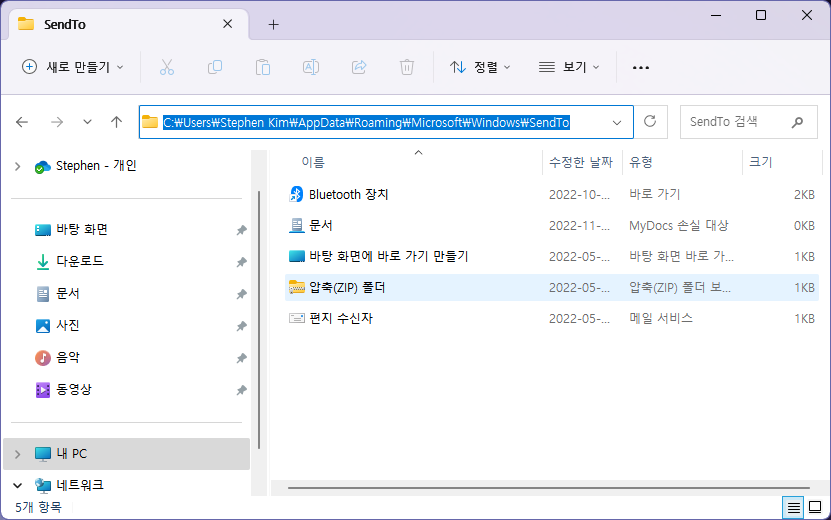Select the 압축(ZIP) 폴더 icon
The image size is (831, 520).
296,287
